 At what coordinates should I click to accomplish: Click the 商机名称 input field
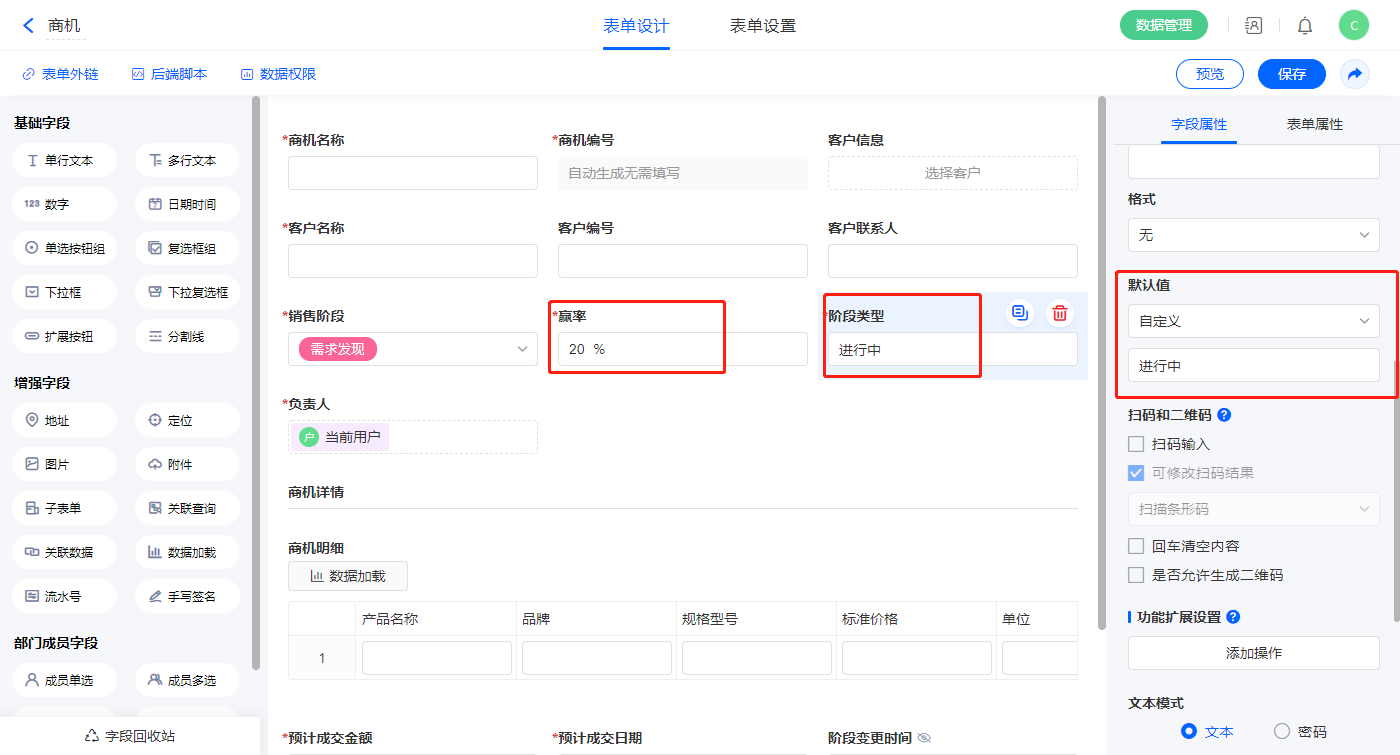tap(412, 173)
